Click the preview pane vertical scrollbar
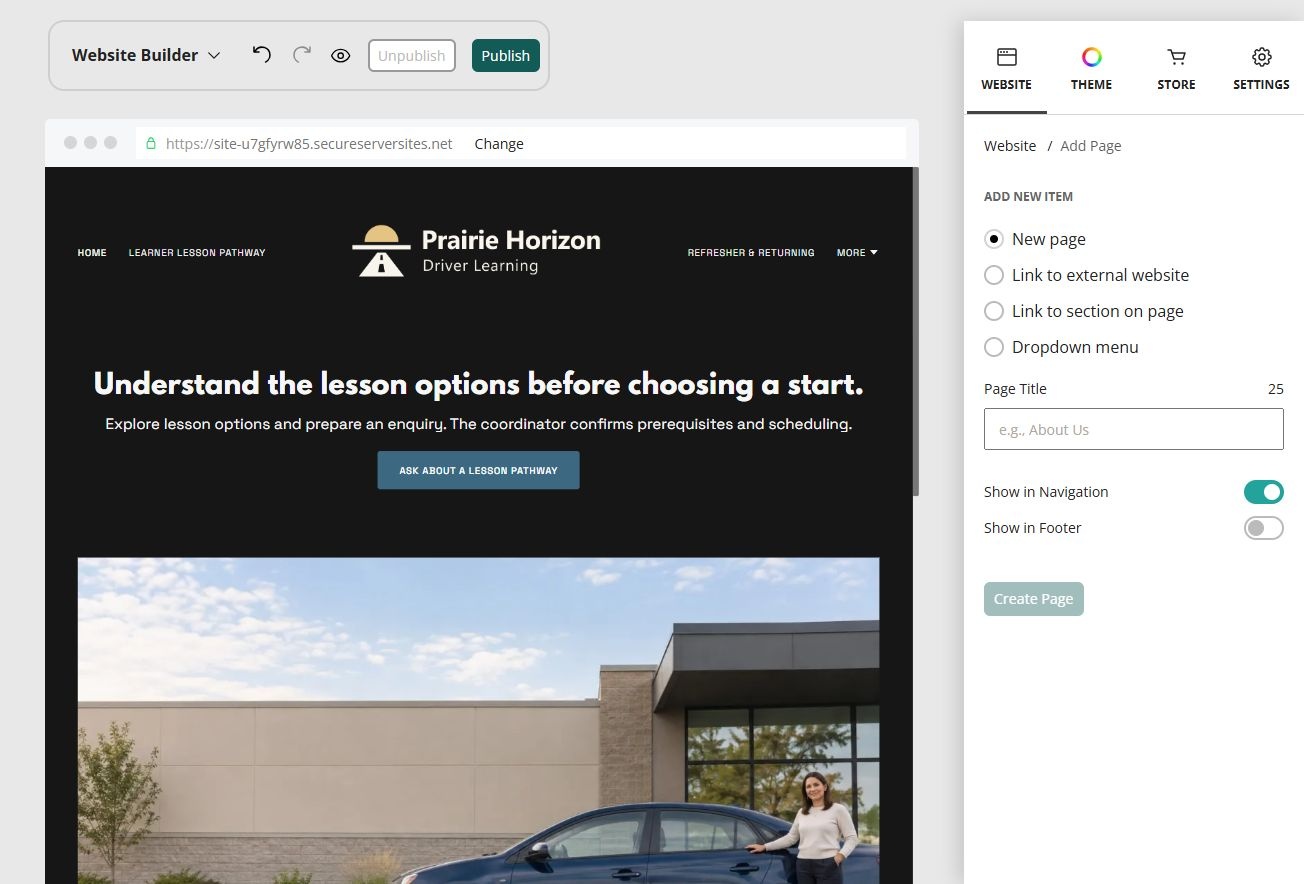The image size is (1304, 884). pyautogui.click(x=915, y=332)
